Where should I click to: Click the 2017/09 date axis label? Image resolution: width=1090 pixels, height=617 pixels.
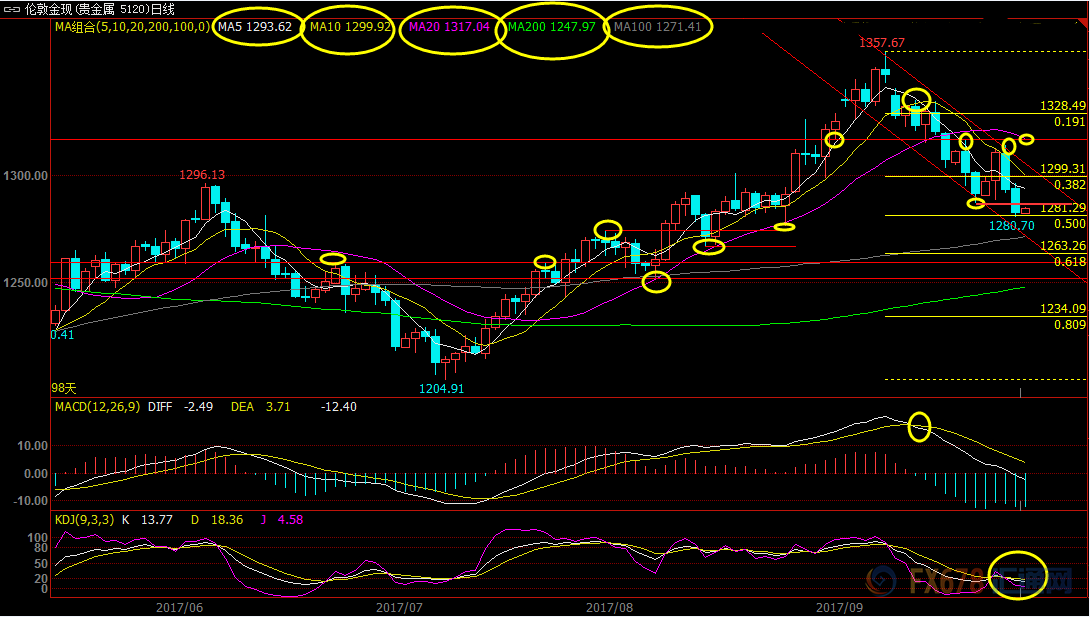839,608
